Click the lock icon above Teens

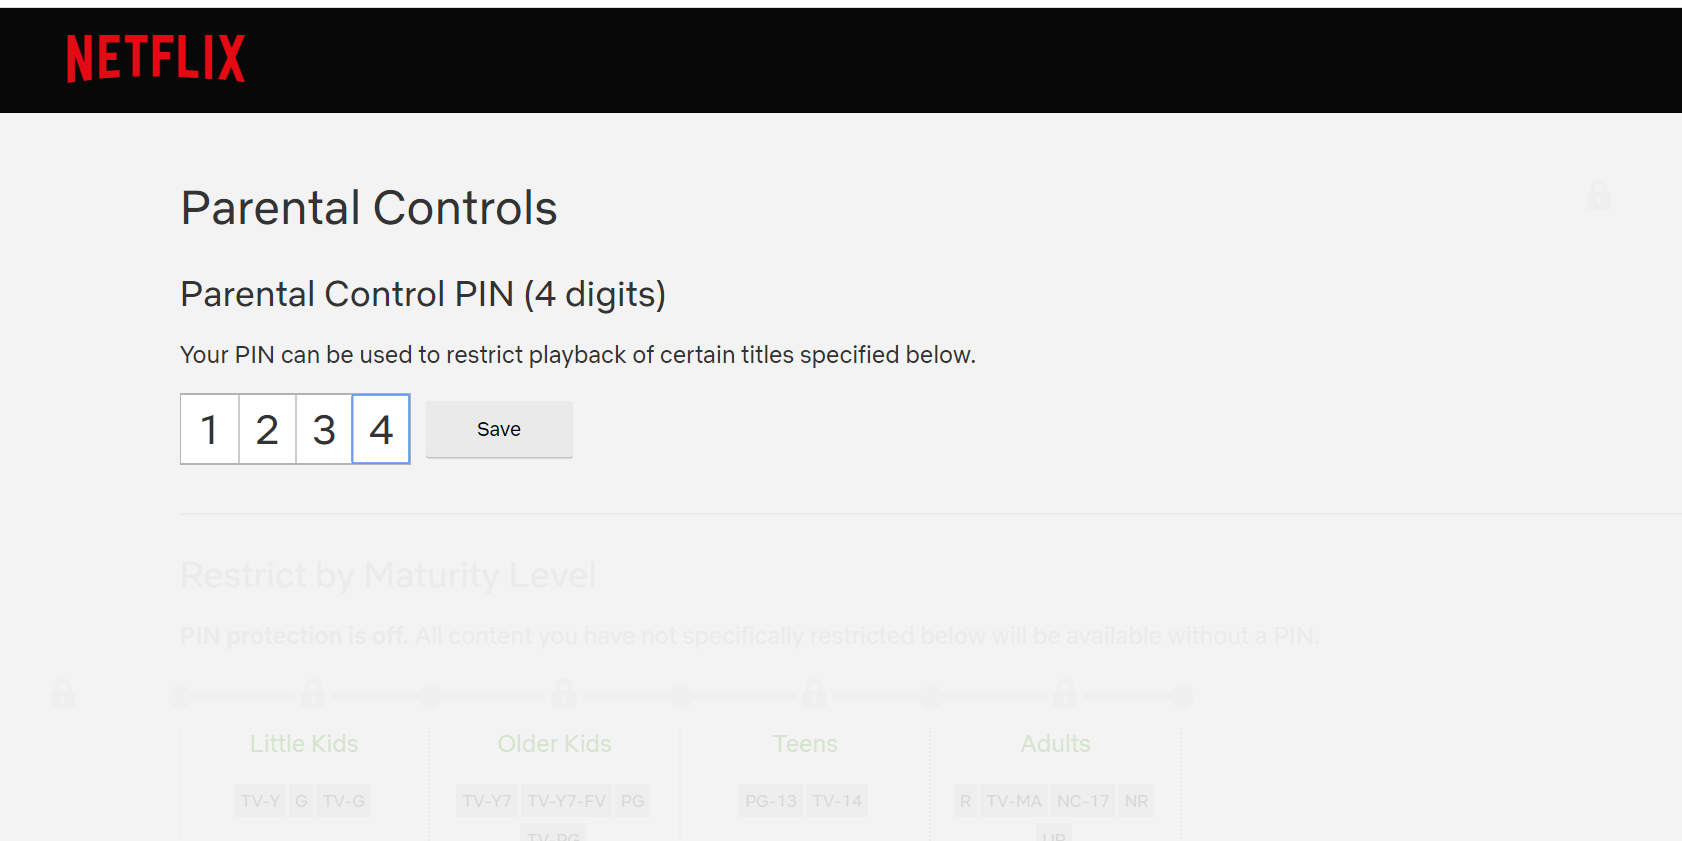814,694
